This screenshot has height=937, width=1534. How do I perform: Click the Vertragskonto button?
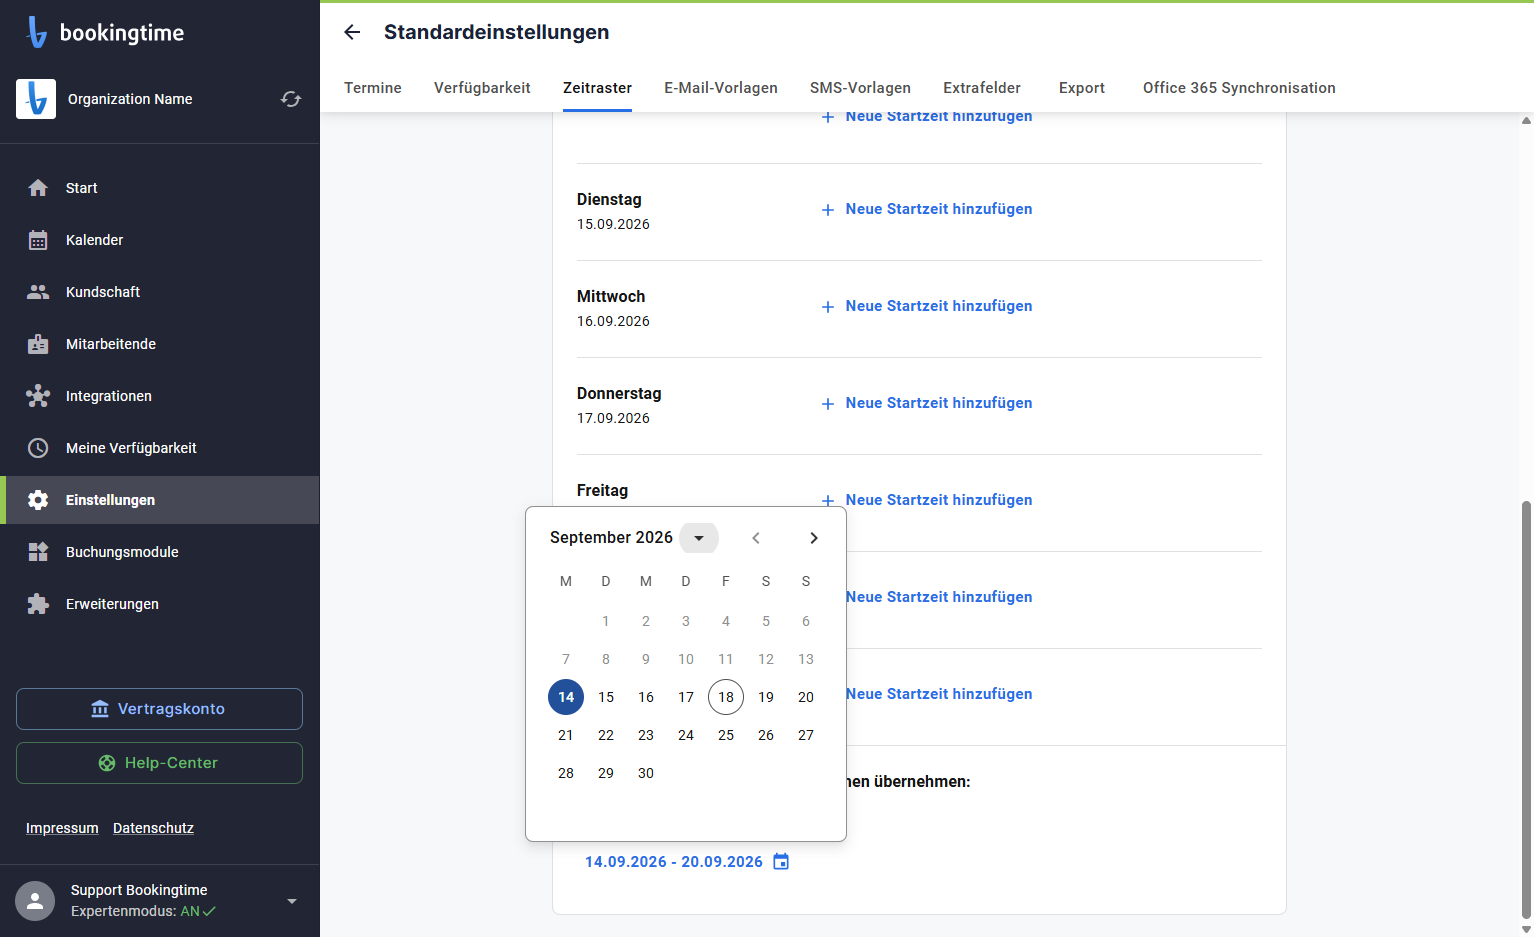[159, 709]
